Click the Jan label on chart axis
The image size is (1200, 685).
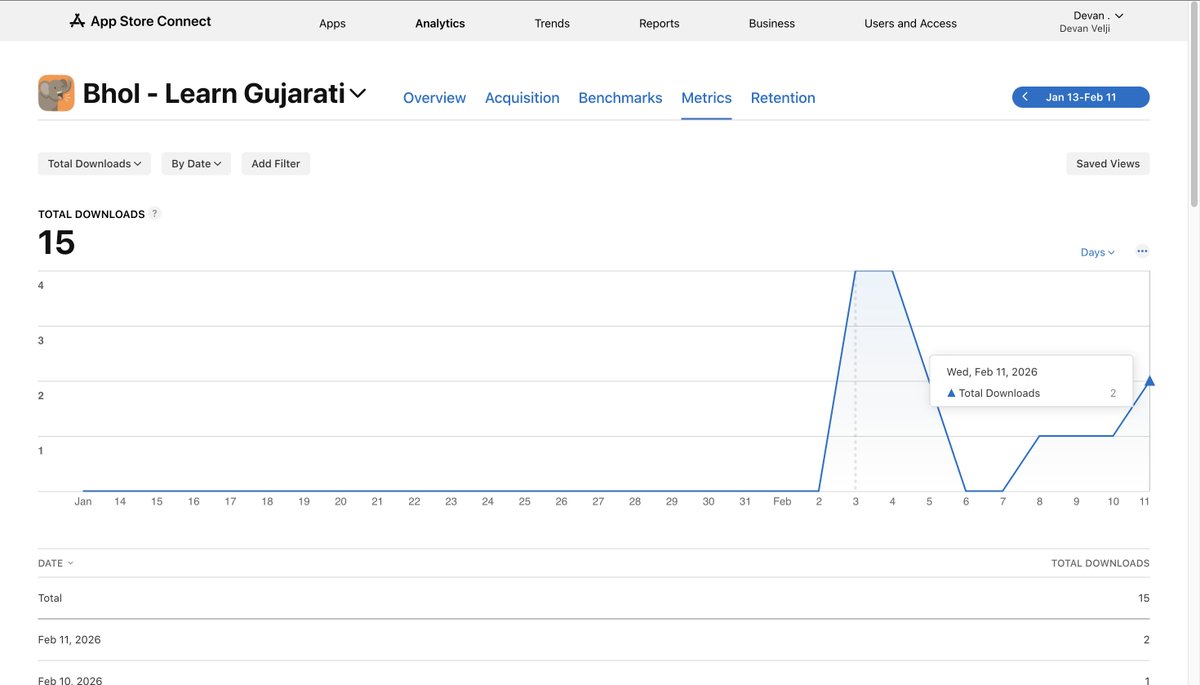(x=83, y=501)
